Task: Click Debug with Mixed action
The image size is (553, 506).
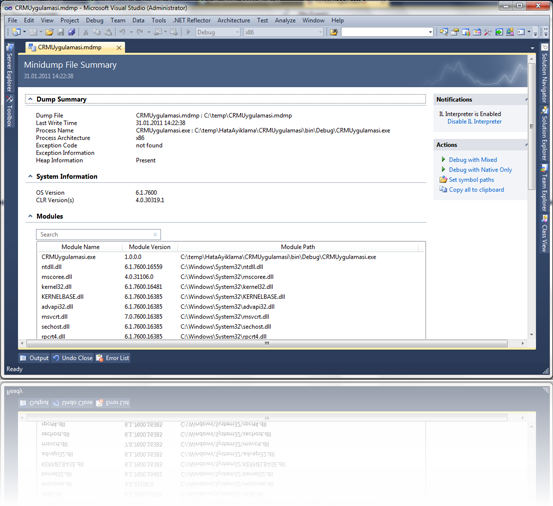Action: tap(473, 160)
